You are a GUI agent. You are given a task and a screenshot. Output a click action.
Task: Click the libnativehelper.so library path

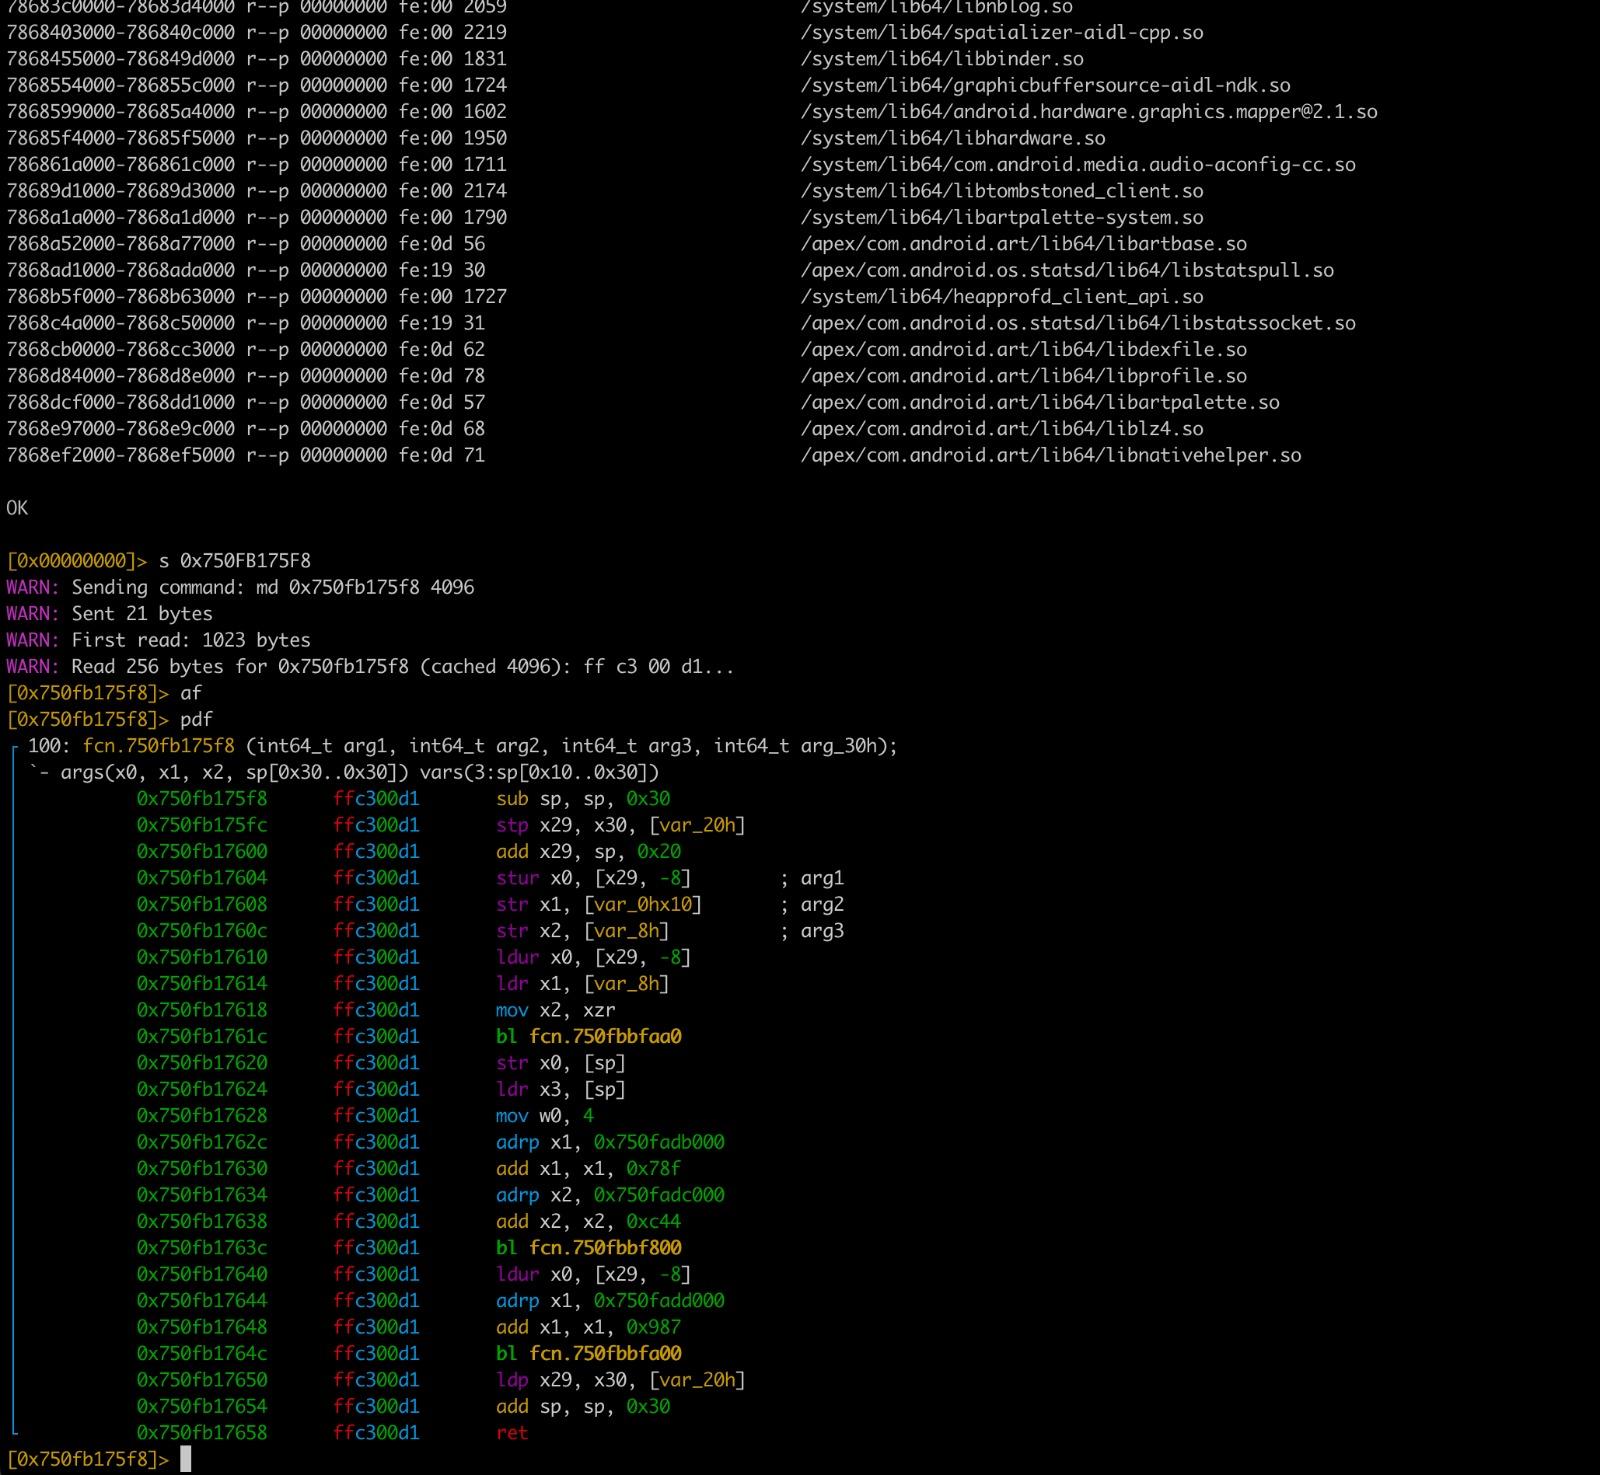click(1050, 455)
